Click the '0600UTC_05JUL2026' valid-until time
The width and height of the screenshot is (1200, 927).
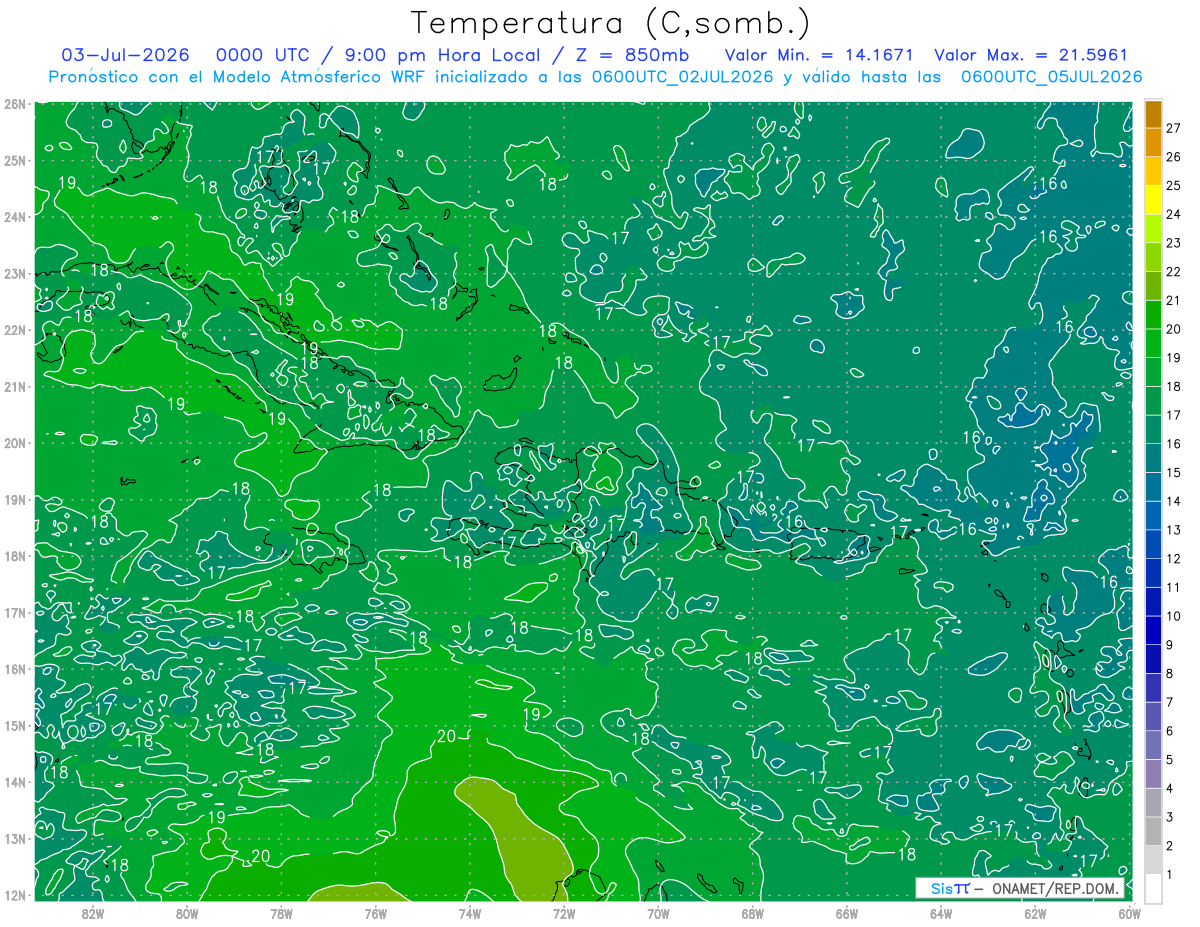coord(1052,77)
